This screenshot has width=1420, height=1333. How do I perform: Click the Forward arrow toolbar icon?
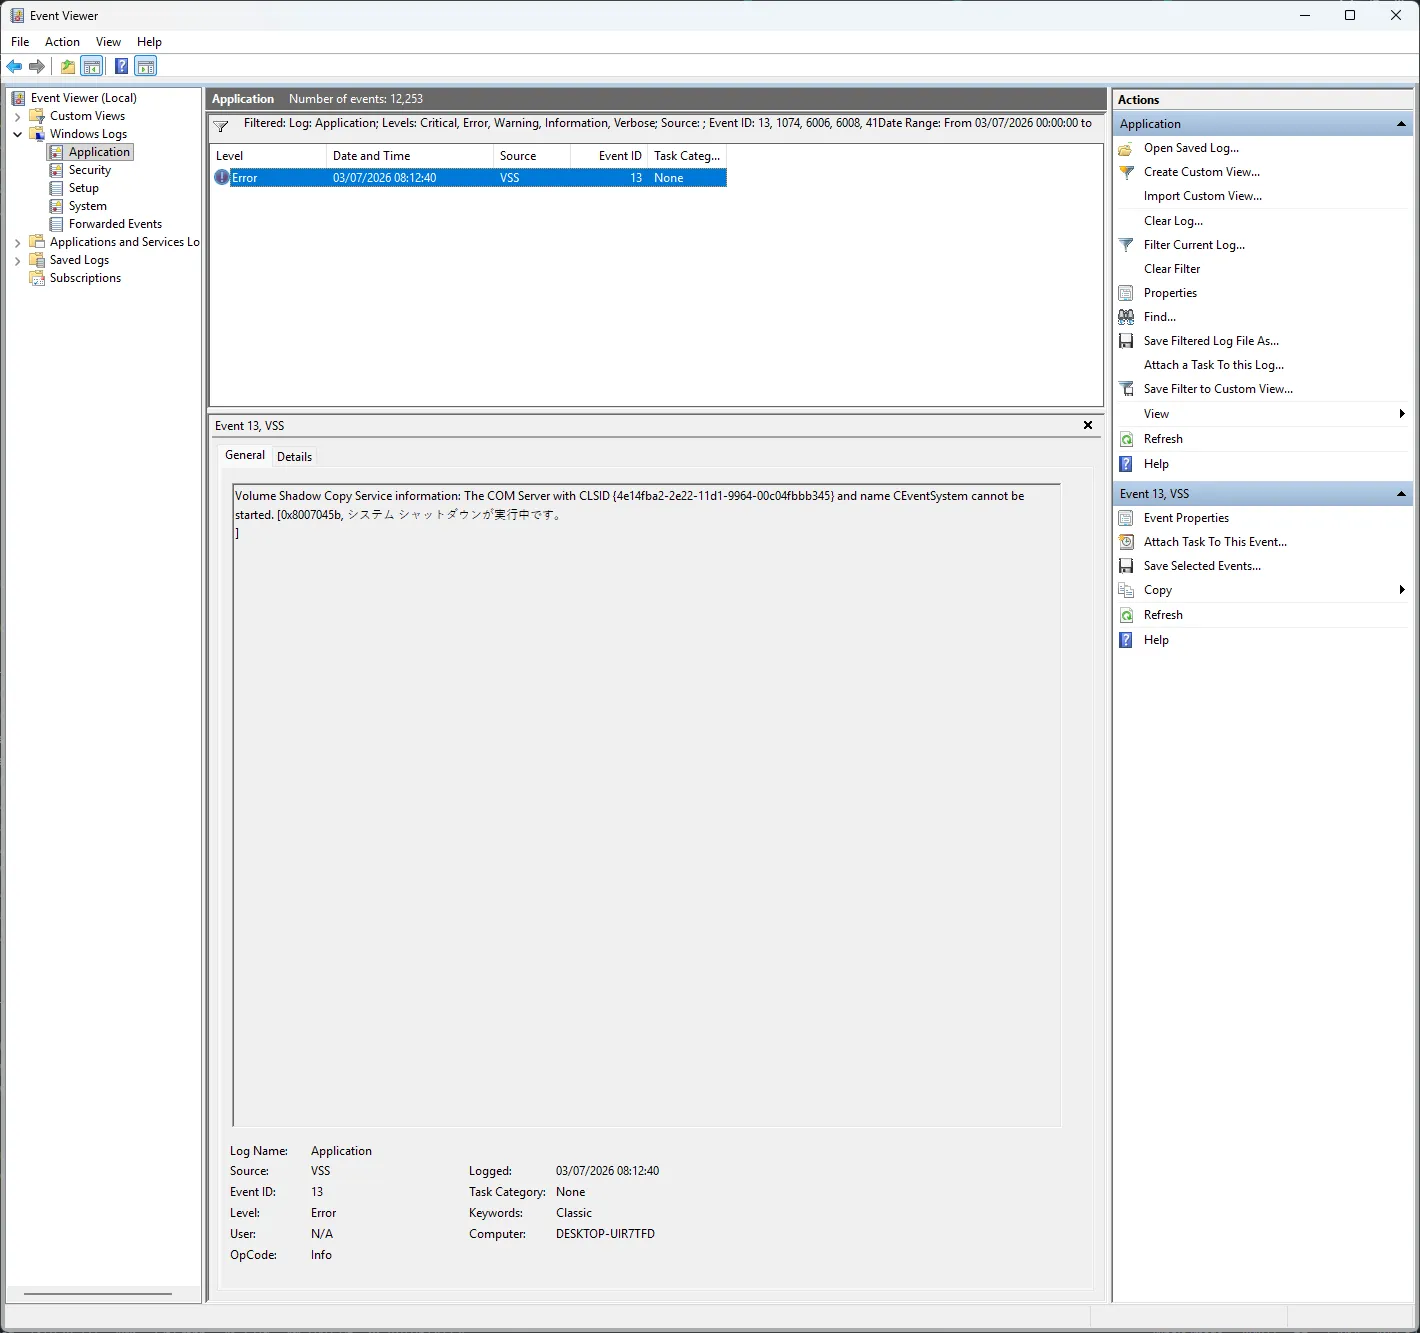(37, 66)
